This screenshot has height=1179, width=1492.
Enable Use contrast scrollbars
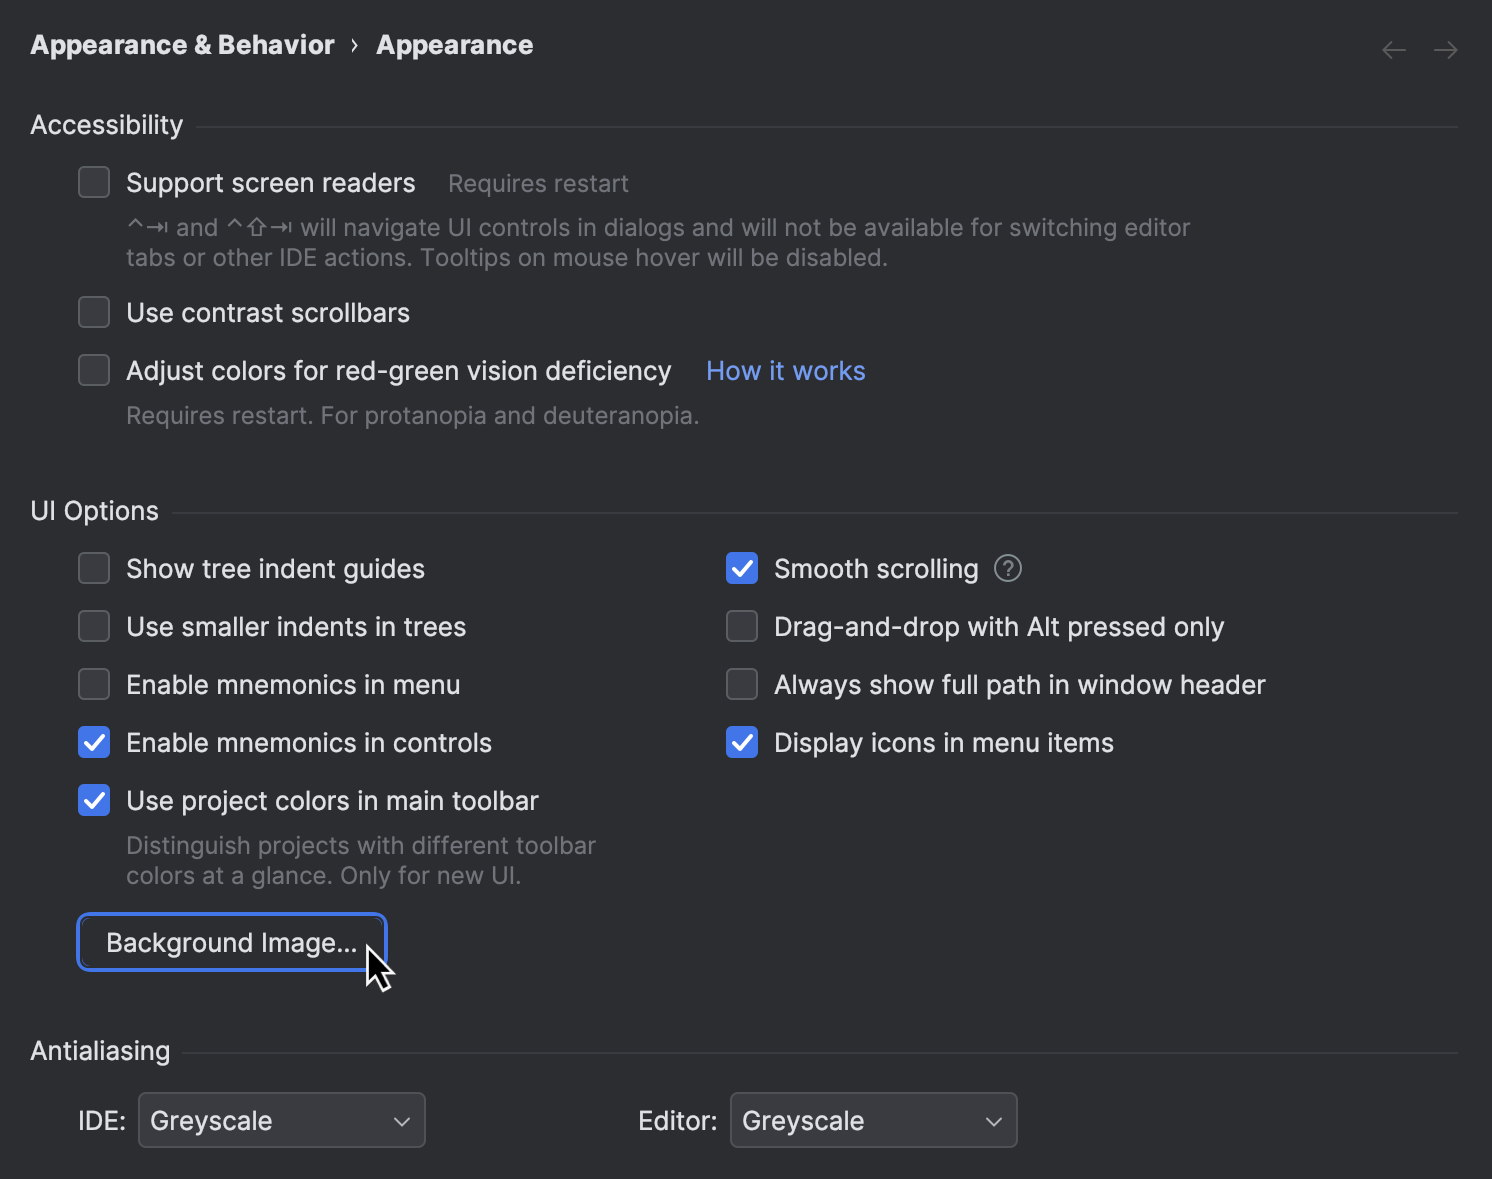93,312
